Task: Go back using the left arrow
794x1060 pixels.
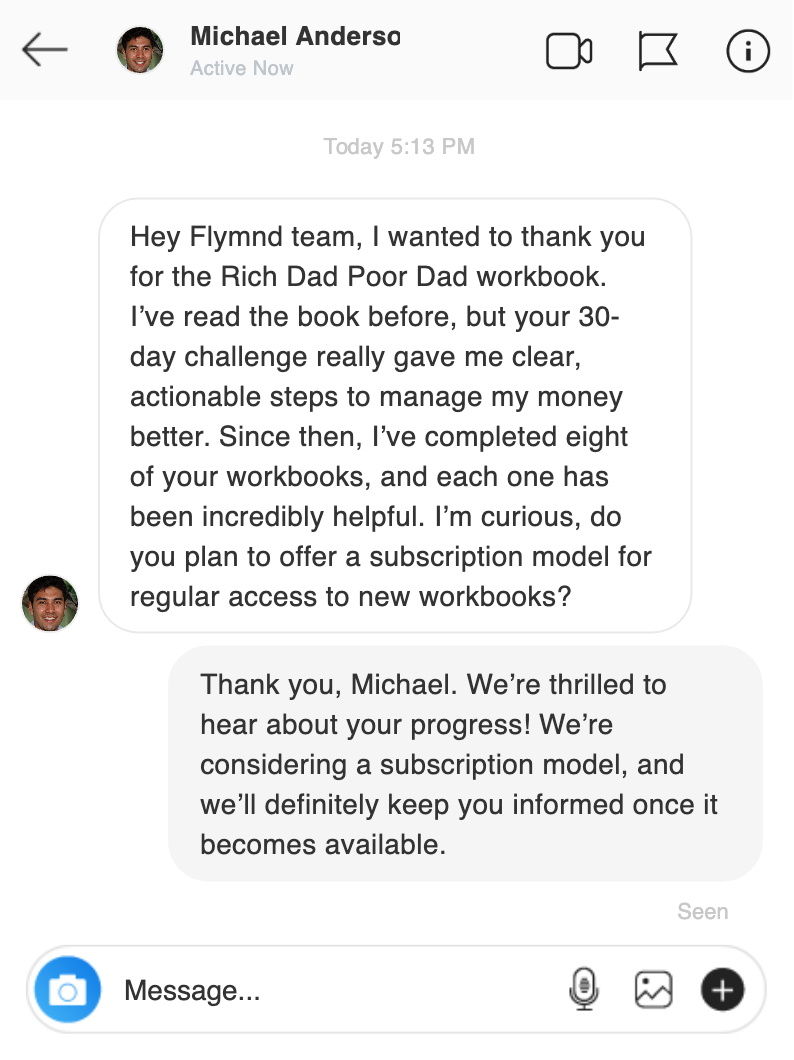Action: click(45, 50)
